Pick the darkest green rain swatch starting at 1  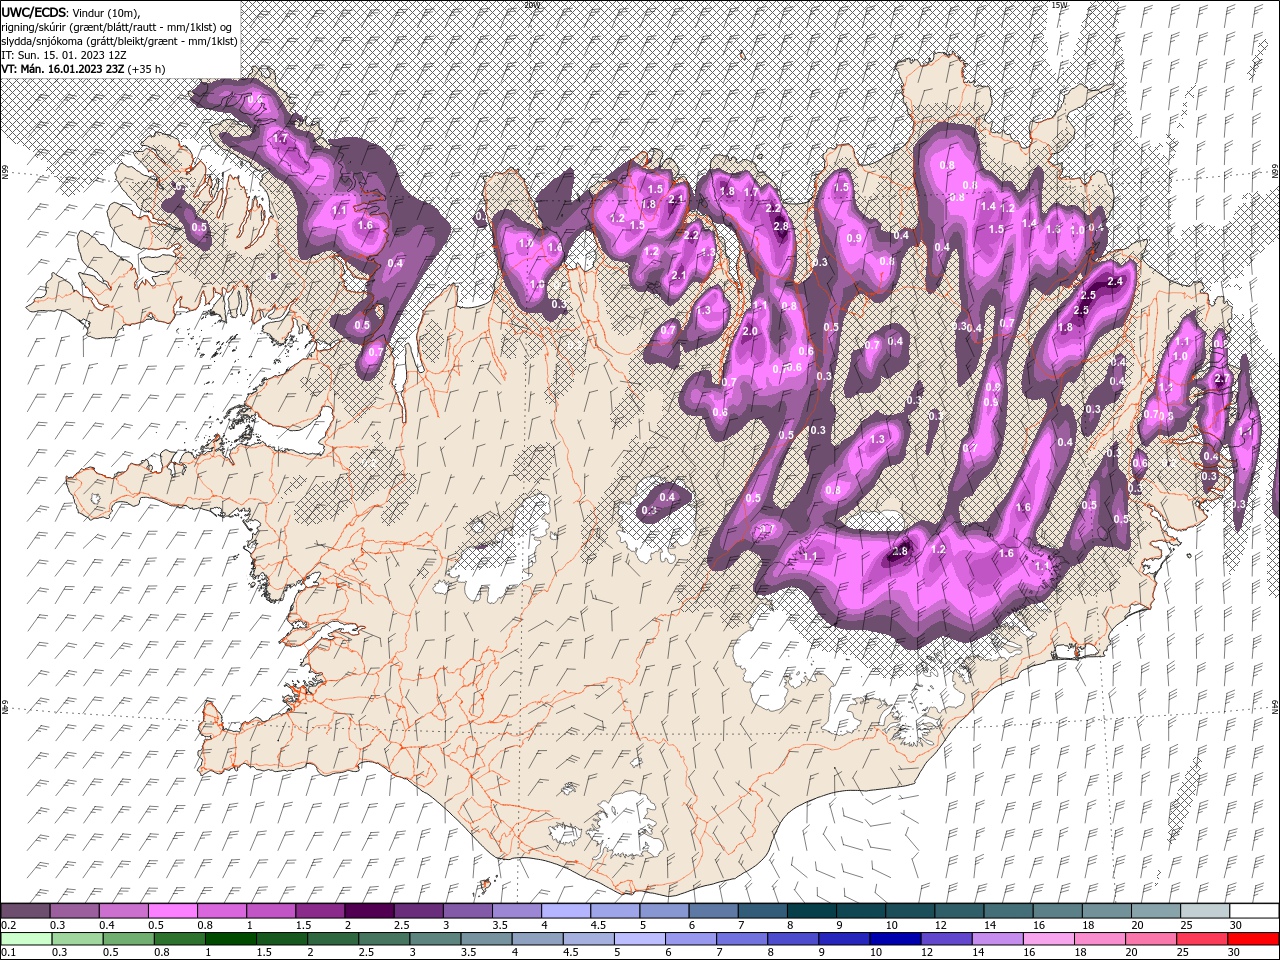click(231, 939)
